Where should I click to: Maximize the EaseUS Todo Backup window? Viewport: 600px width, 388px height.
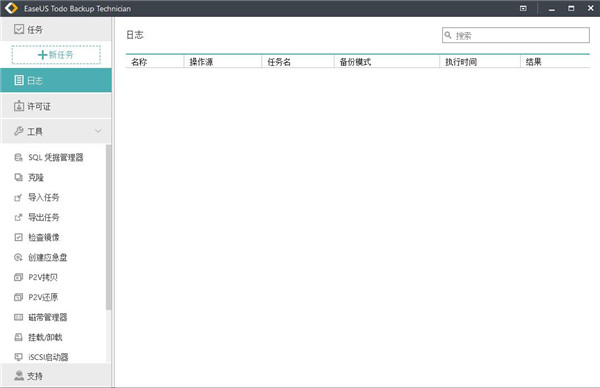pyautogui.click(x=571, y=8)
